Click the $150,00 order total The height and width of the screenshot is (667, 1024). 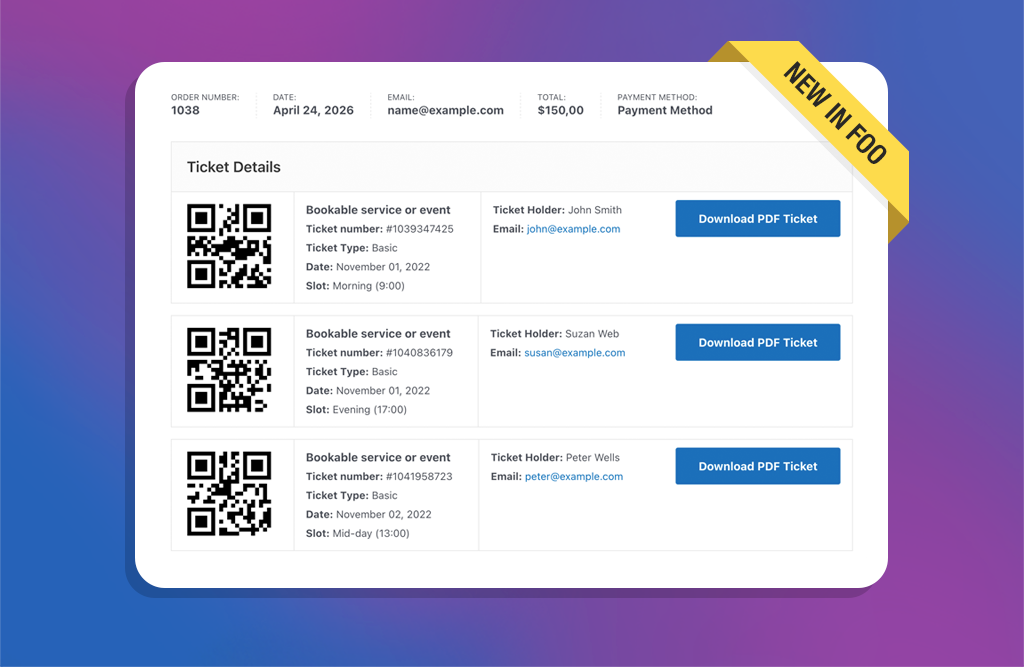(x=560, y=110)
